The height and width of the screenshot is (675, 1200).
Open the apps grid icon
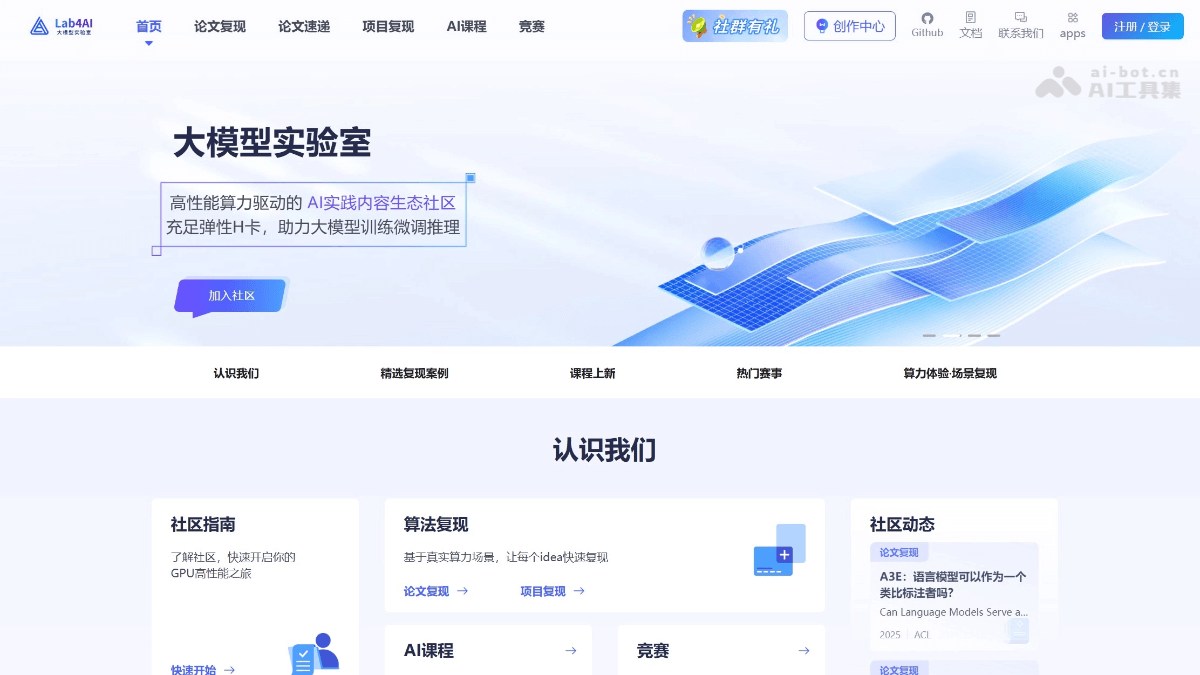1072,18
